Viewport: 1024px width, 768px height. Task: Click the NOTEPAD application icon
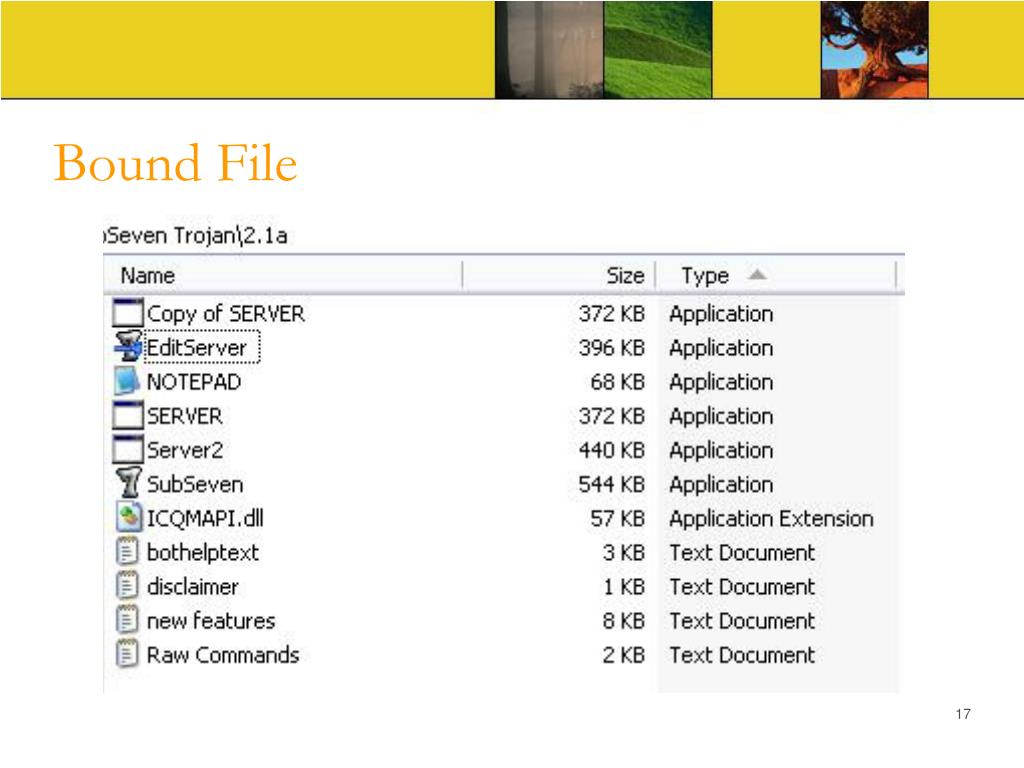127,381
